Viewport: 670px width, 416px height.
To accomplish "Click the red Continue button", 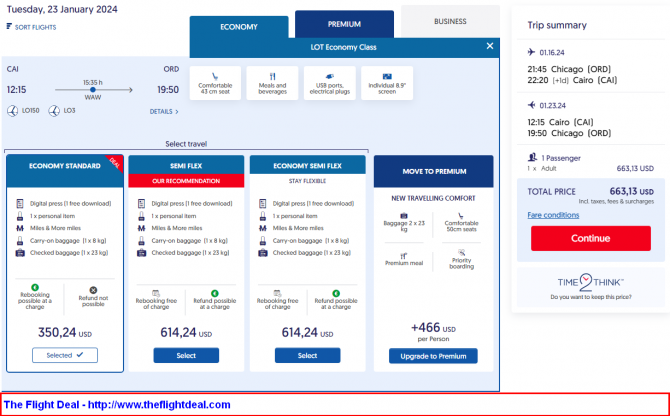I will [591, 238].
